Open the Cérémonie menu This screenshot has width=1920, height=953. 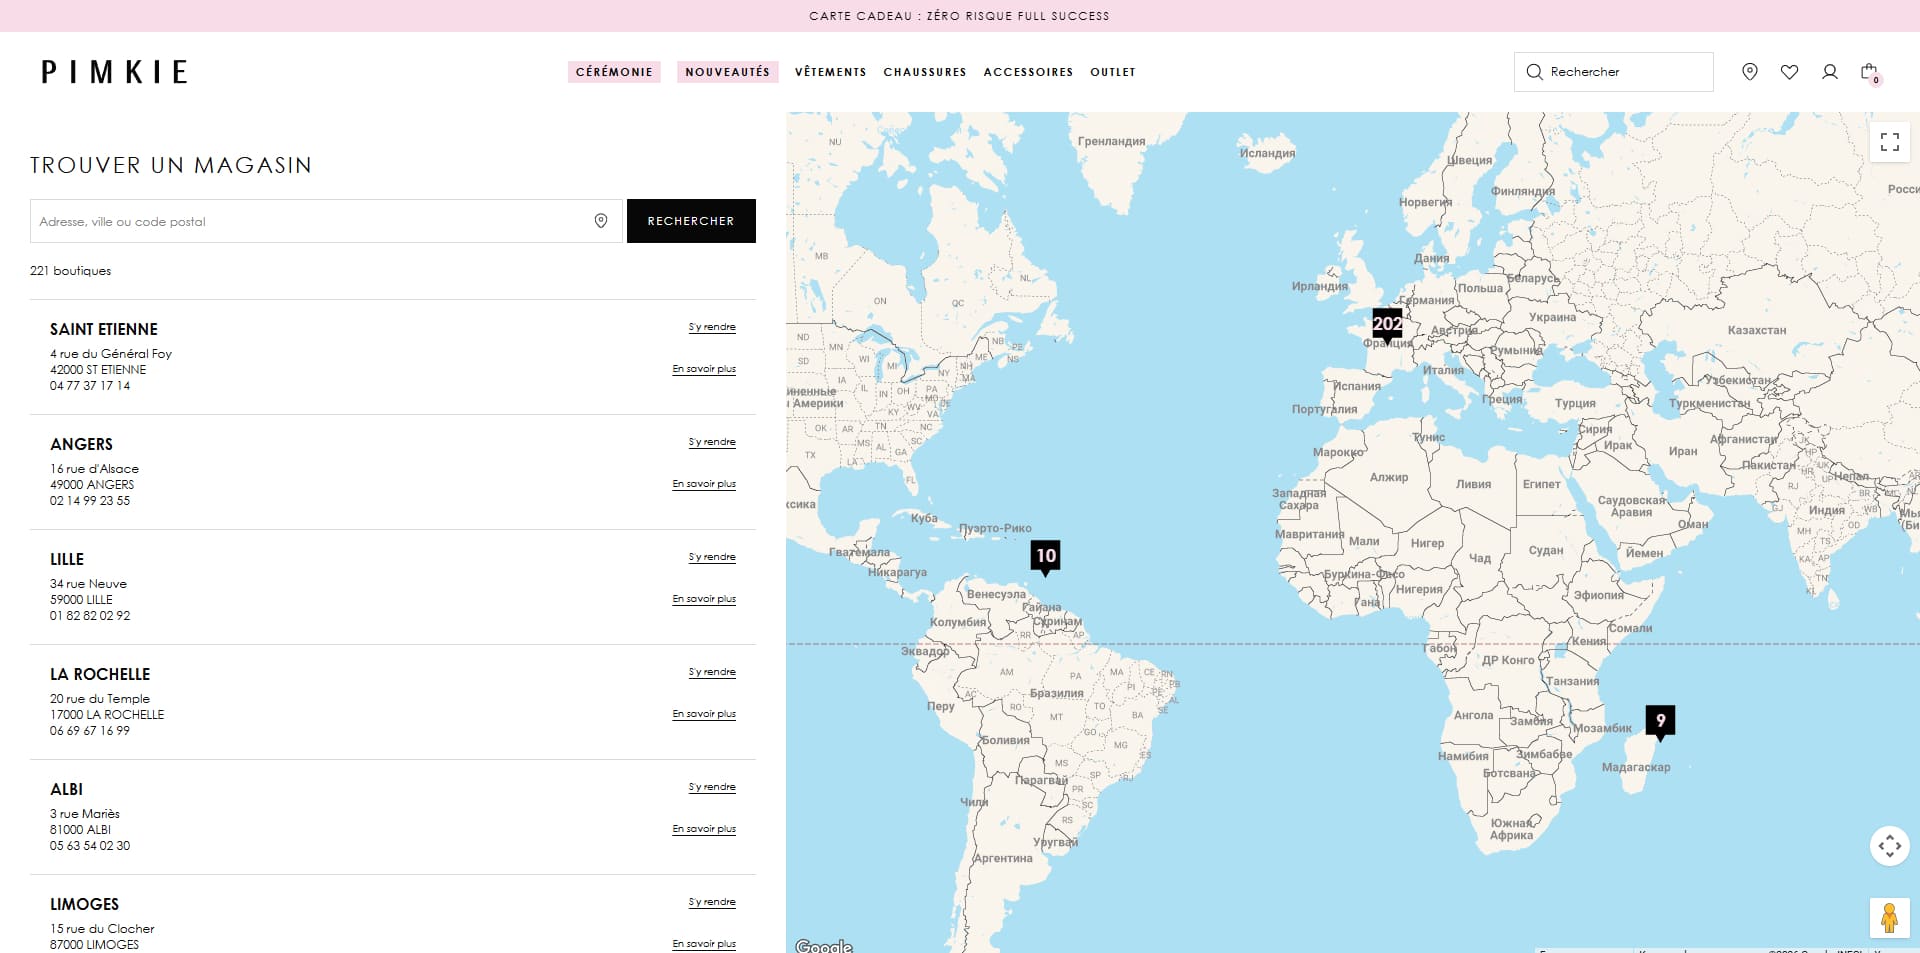614,72
